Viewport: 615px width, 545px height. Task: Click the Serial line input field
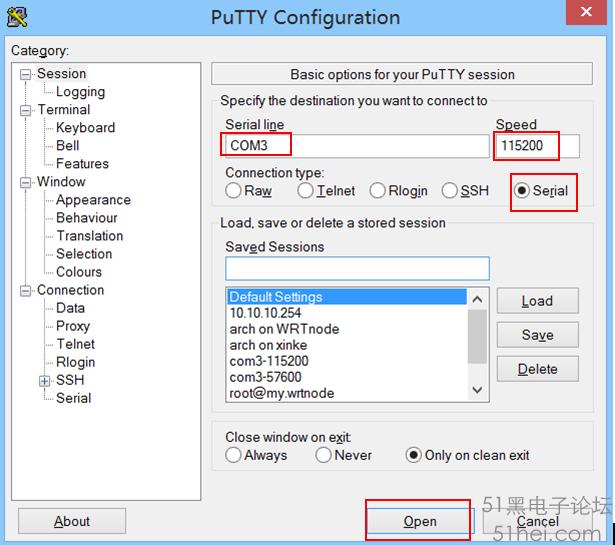tap(357, 146)
